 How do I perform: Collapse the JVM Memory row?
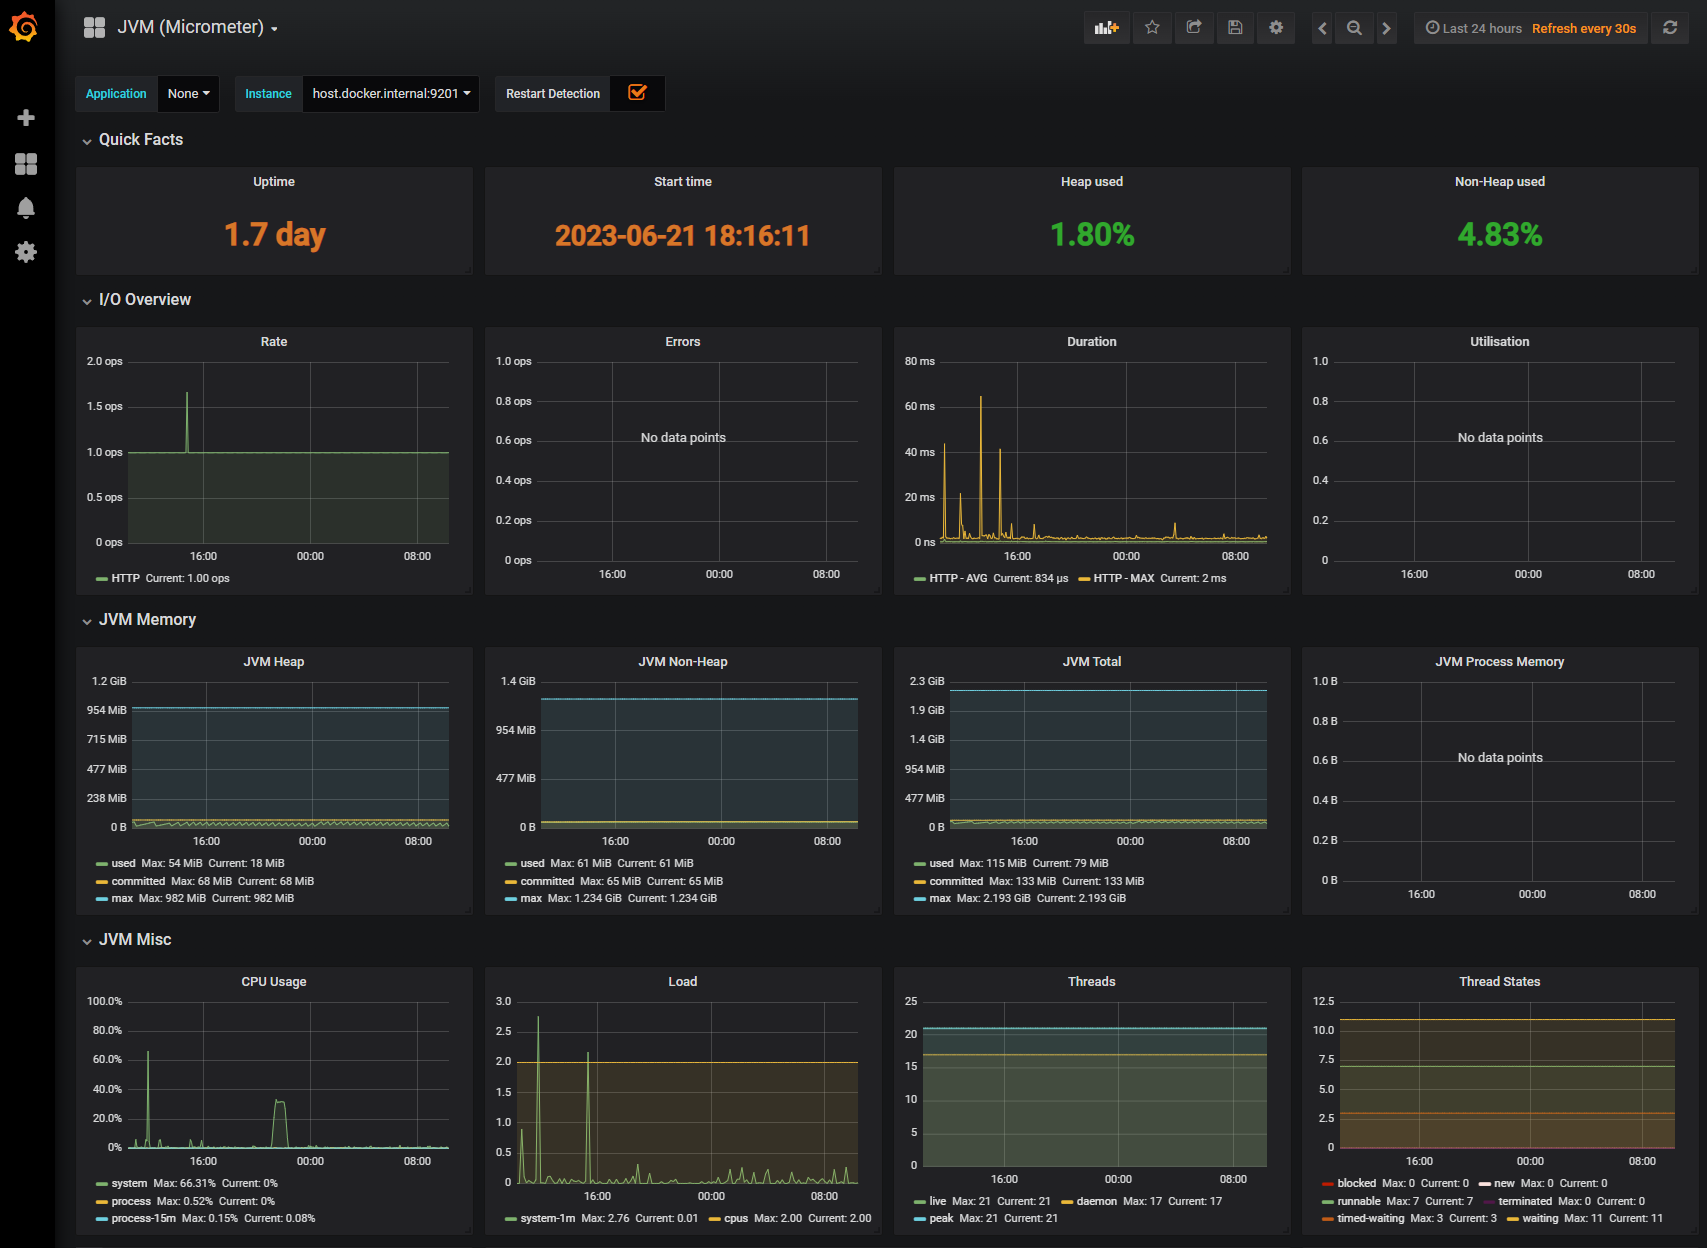138,620
